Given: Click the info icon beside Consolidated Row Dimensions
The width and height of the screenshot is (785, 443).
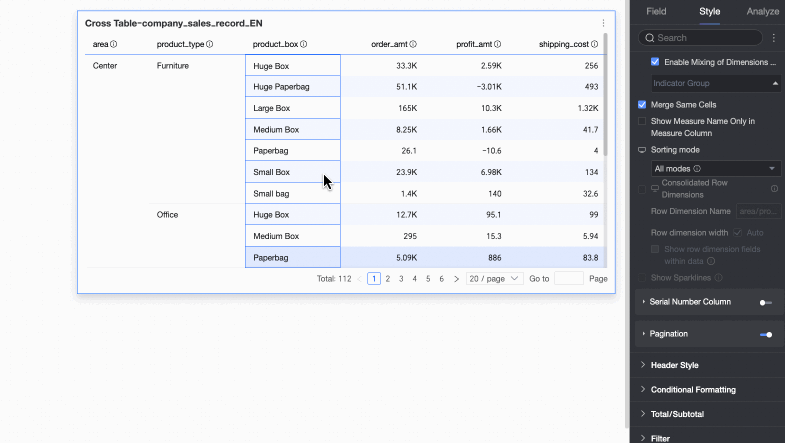Looking at the screenshot, I should pos(774,189).
